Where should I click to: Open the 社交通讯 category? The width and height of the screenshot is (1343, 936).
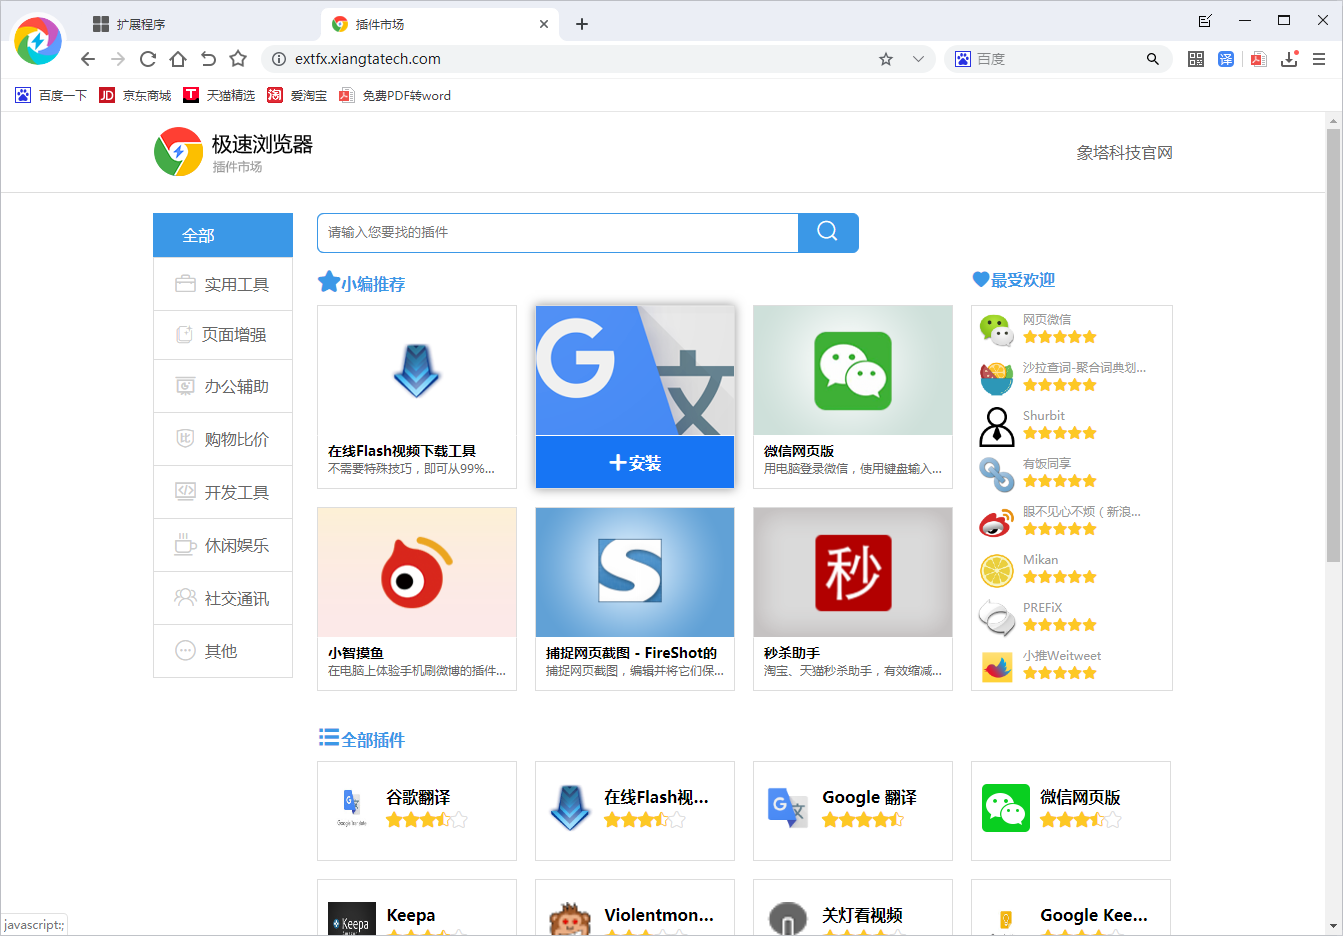point(223,598)
